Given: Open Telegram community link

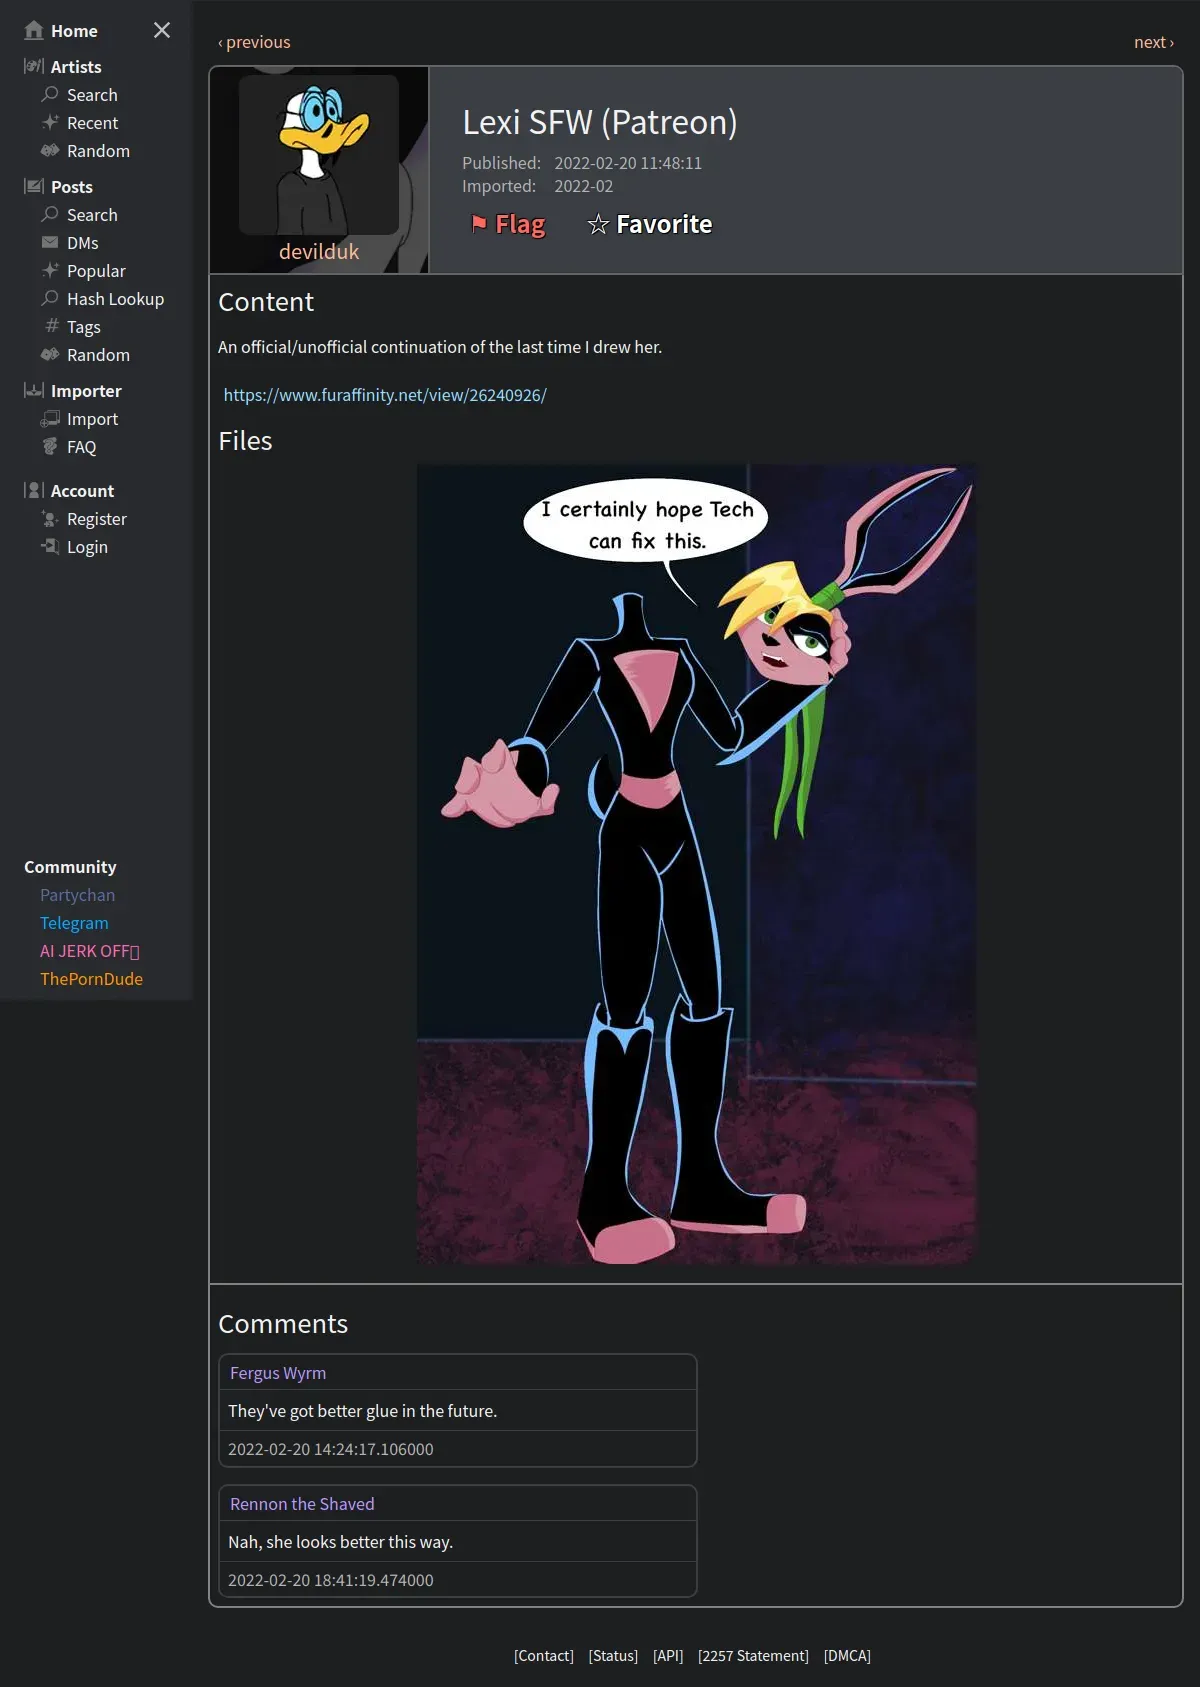Looking at the screenshot, I should tap(74, 923).
